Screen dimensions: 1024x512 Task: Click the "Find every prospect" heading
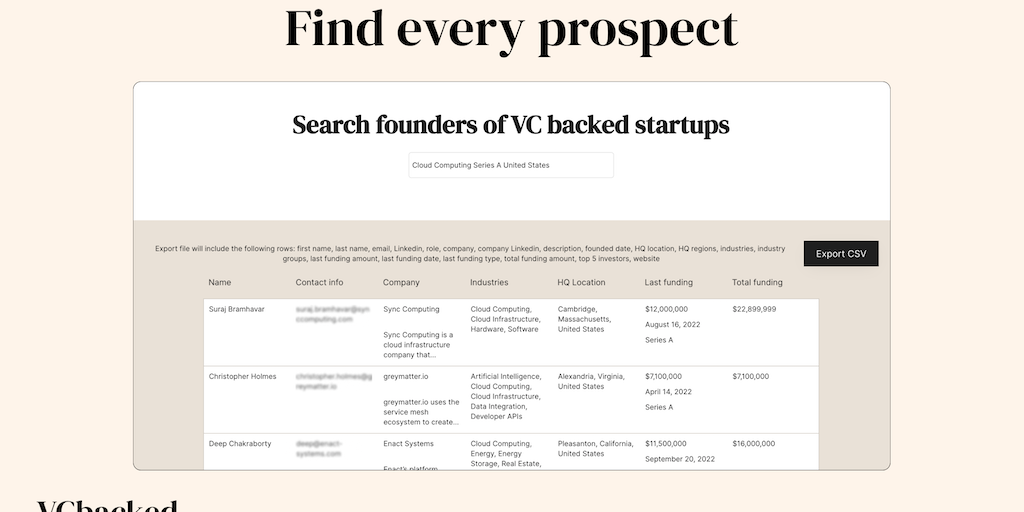(x=511, y=29)
